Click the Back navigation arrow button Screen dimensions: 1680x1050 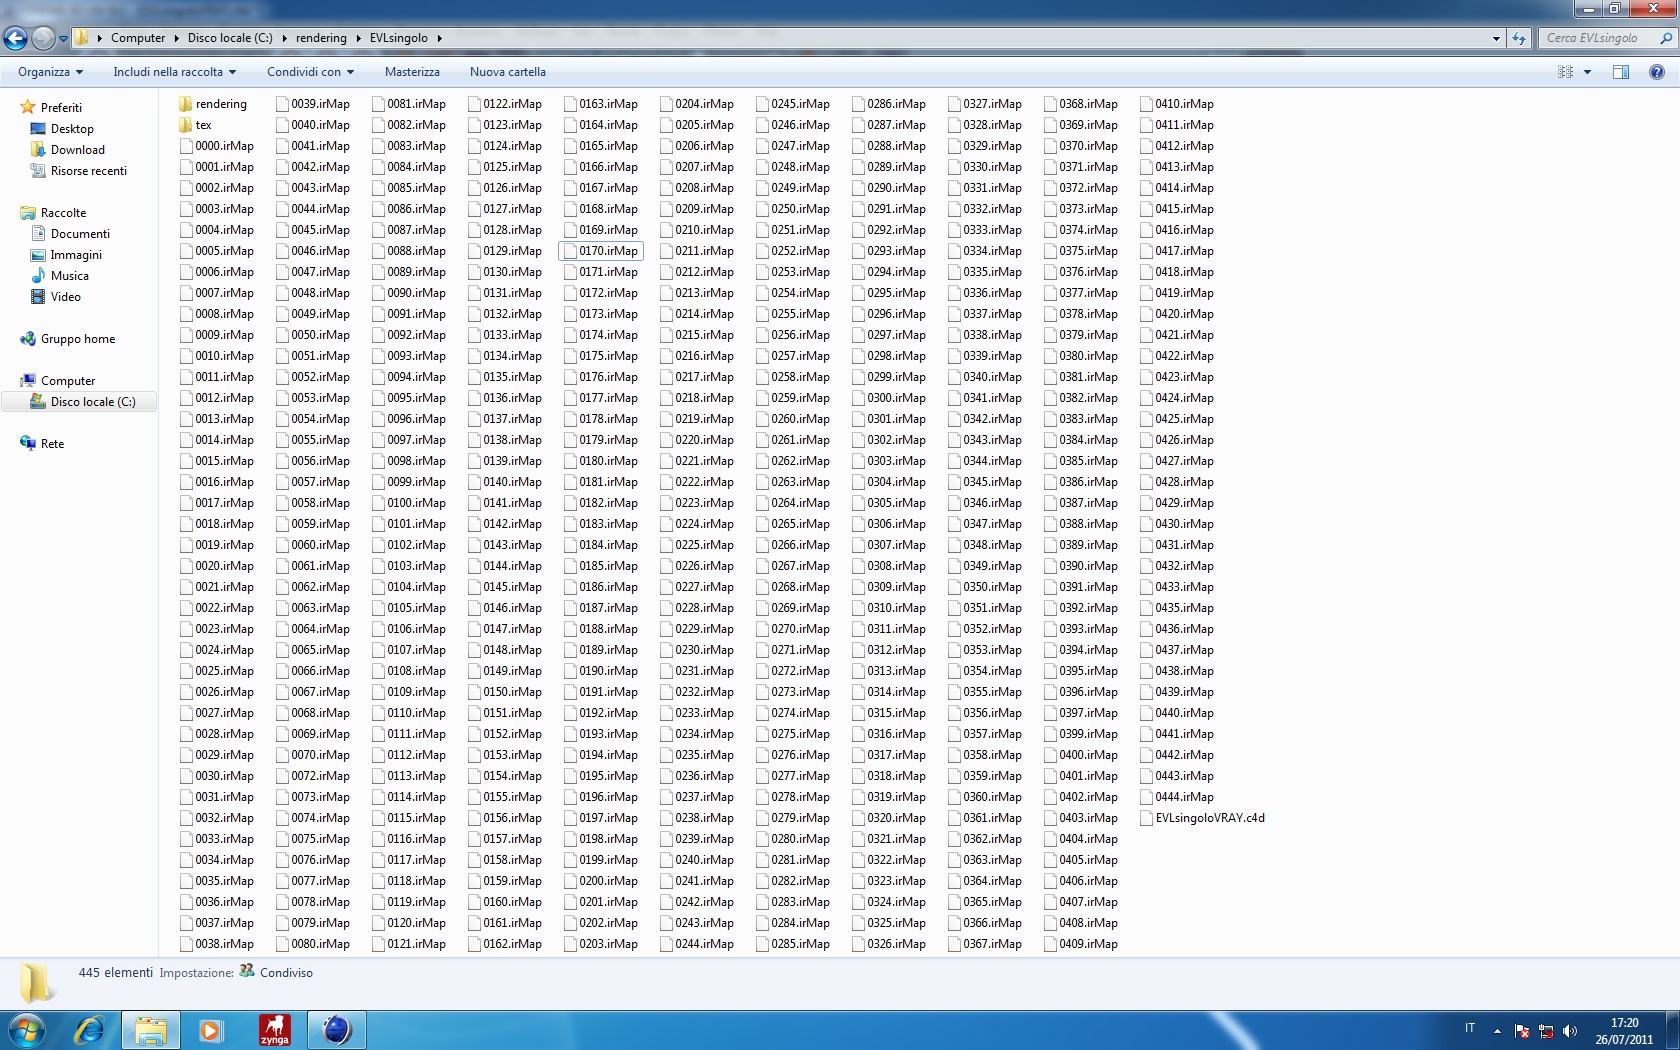click(x=15, y=38)
